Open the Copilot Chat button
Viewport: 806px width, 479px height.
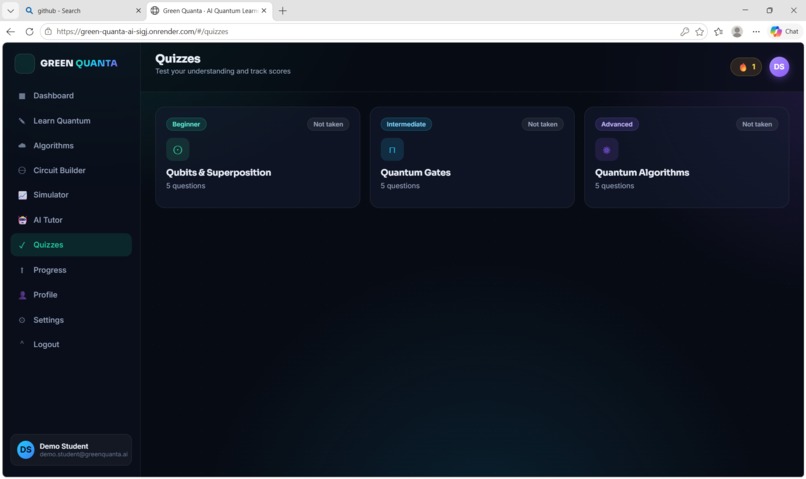[x=784, y=31]
